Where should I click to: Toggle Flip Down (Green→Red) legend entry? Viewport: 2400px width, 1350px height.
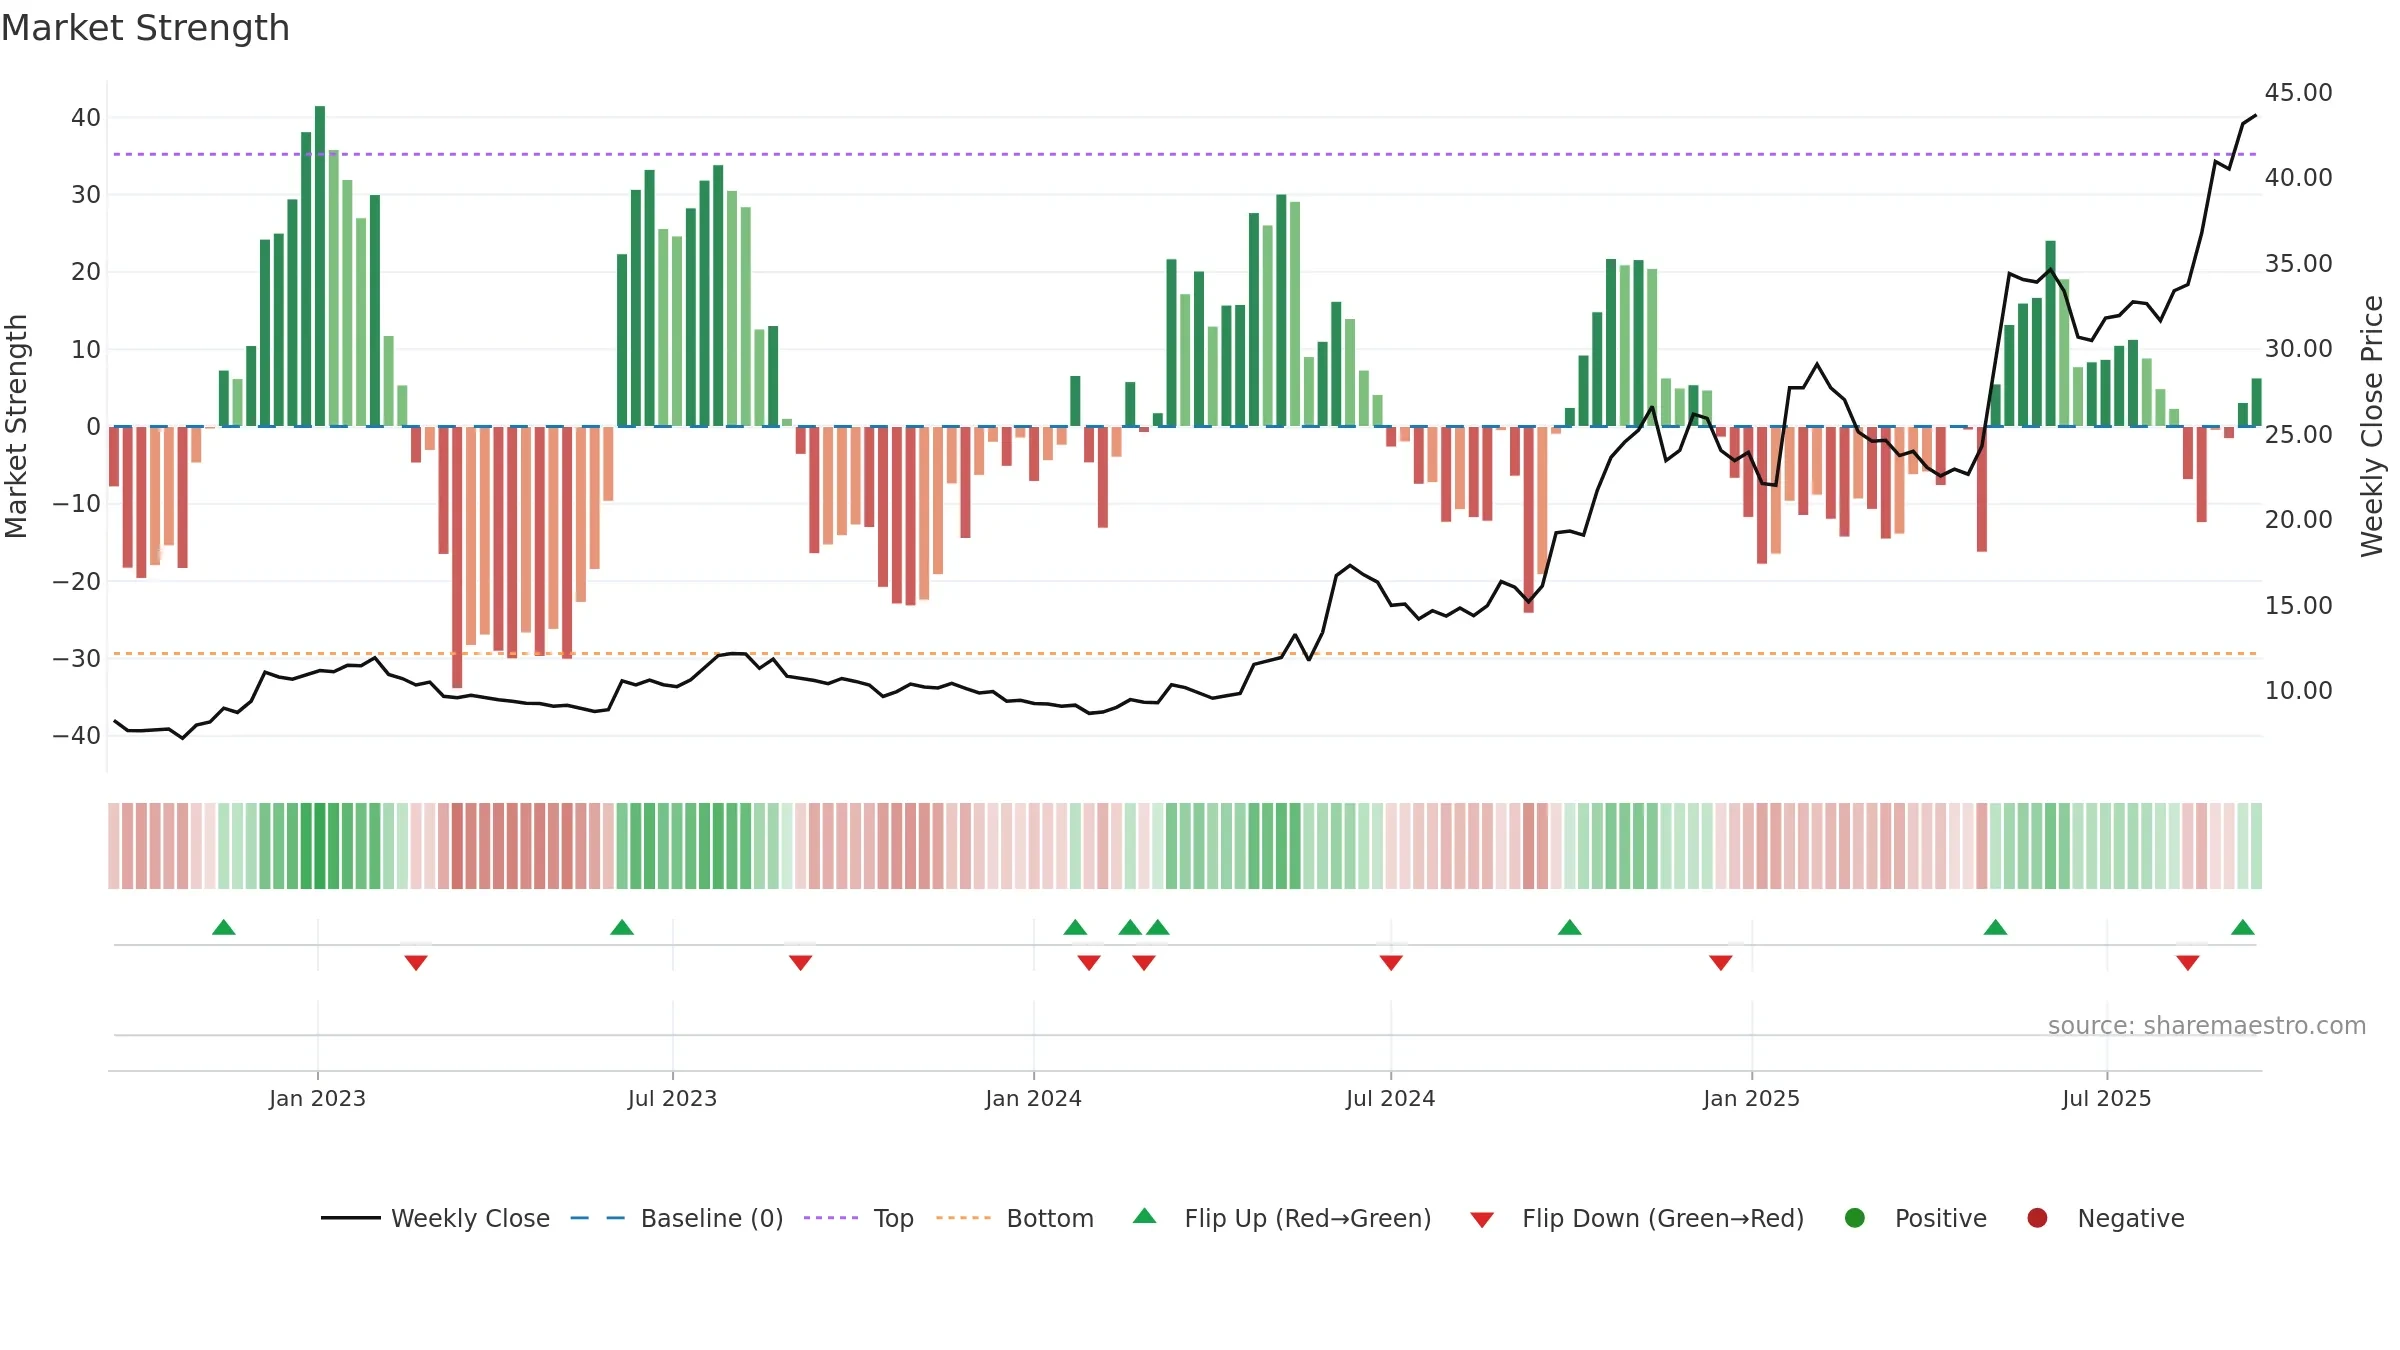coord(1637,1218)
